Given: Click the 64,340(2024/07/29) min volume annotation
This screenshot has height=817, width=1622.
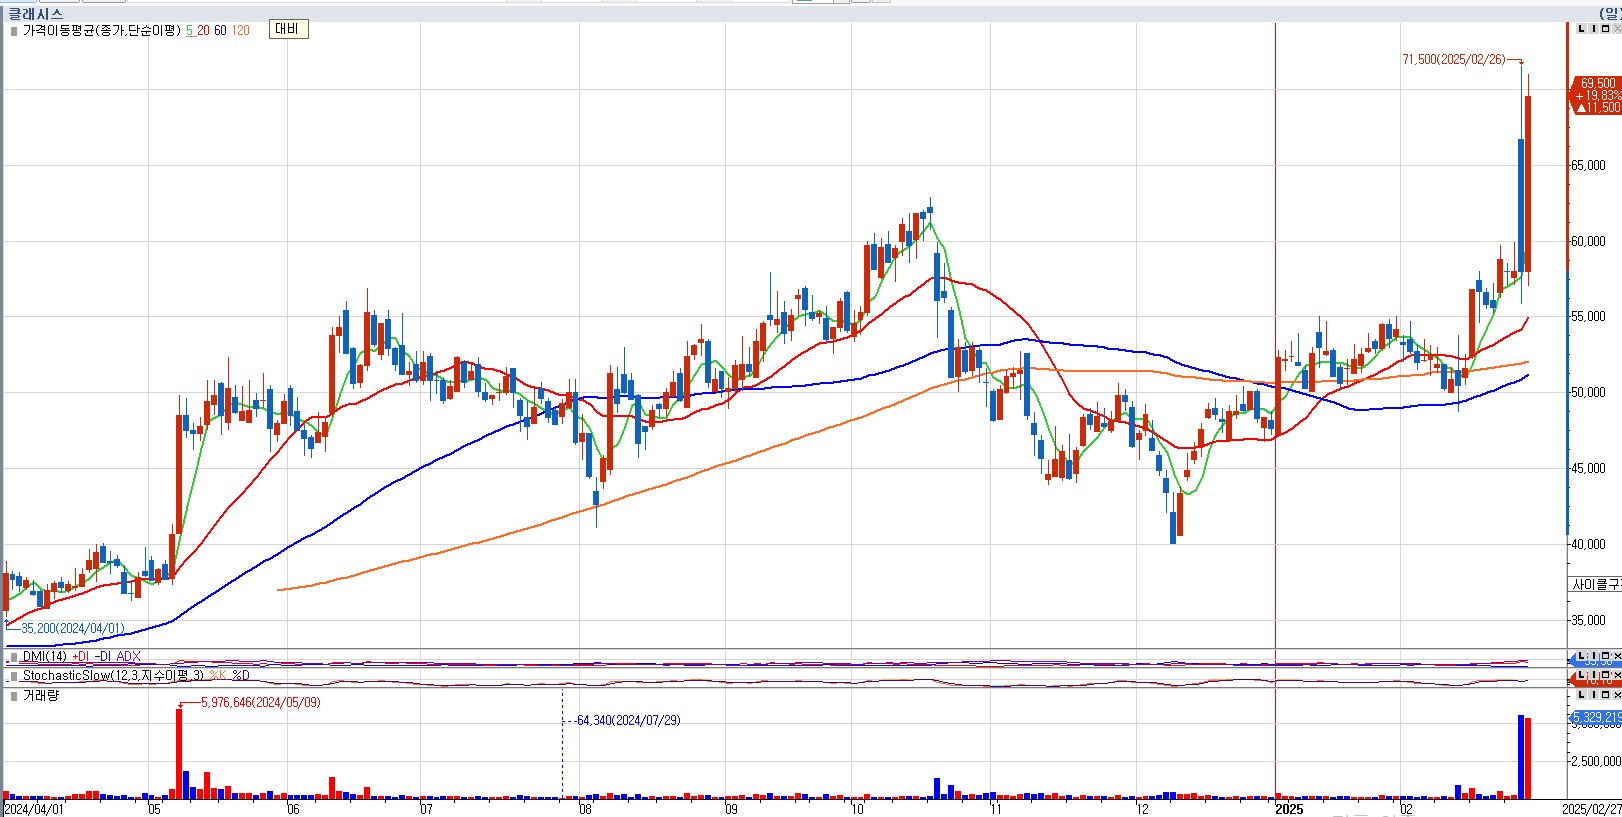Looking at the screenshot, I should click(628, 721).
